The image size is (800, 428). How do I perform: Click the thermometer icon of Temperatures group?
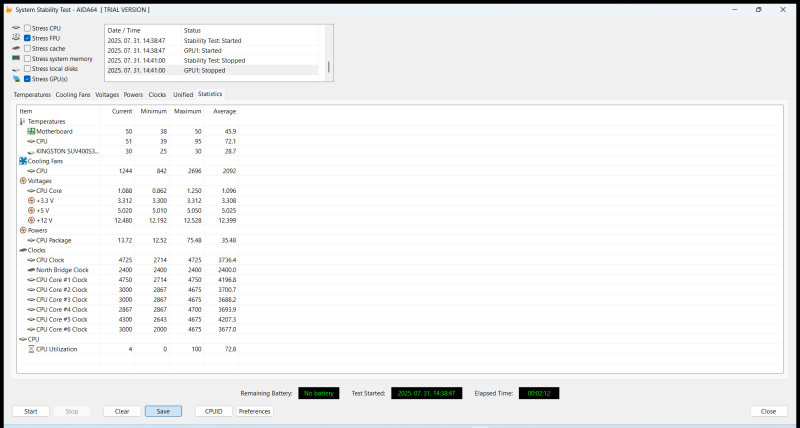click(22, 121)
